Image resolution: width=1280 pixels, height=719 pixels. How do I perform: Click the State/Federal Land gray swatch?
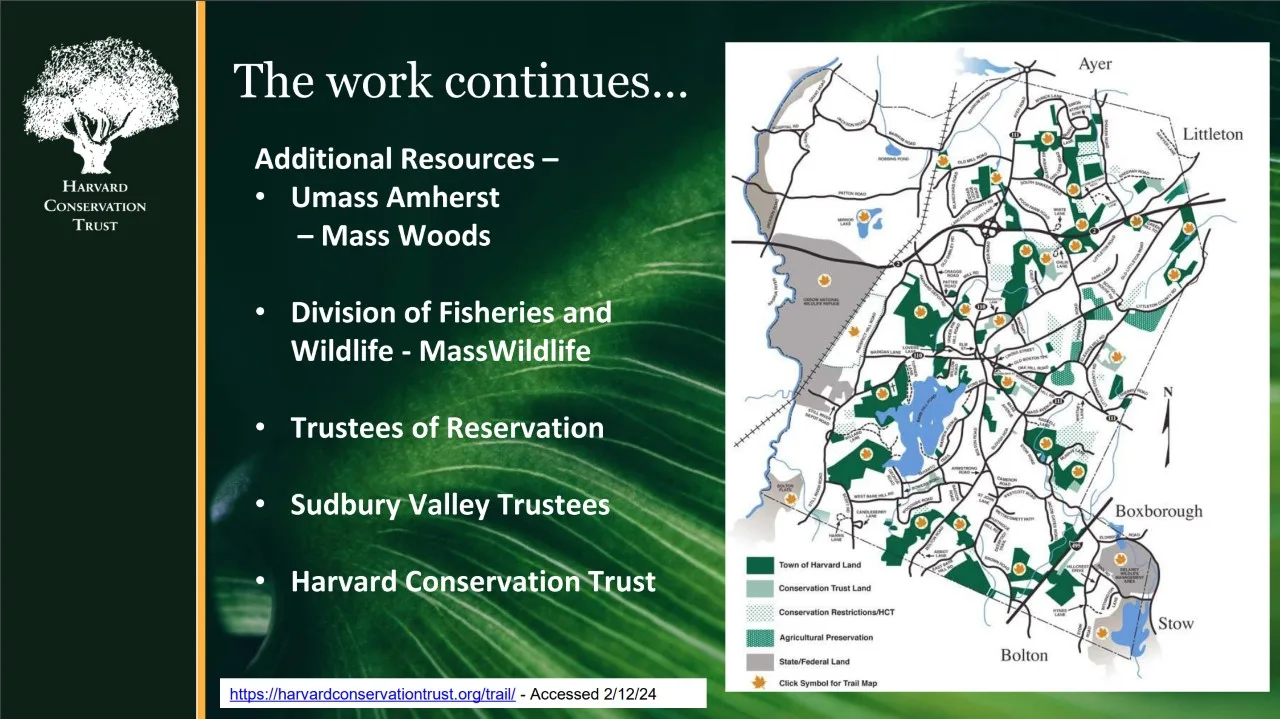pos(759,661)
